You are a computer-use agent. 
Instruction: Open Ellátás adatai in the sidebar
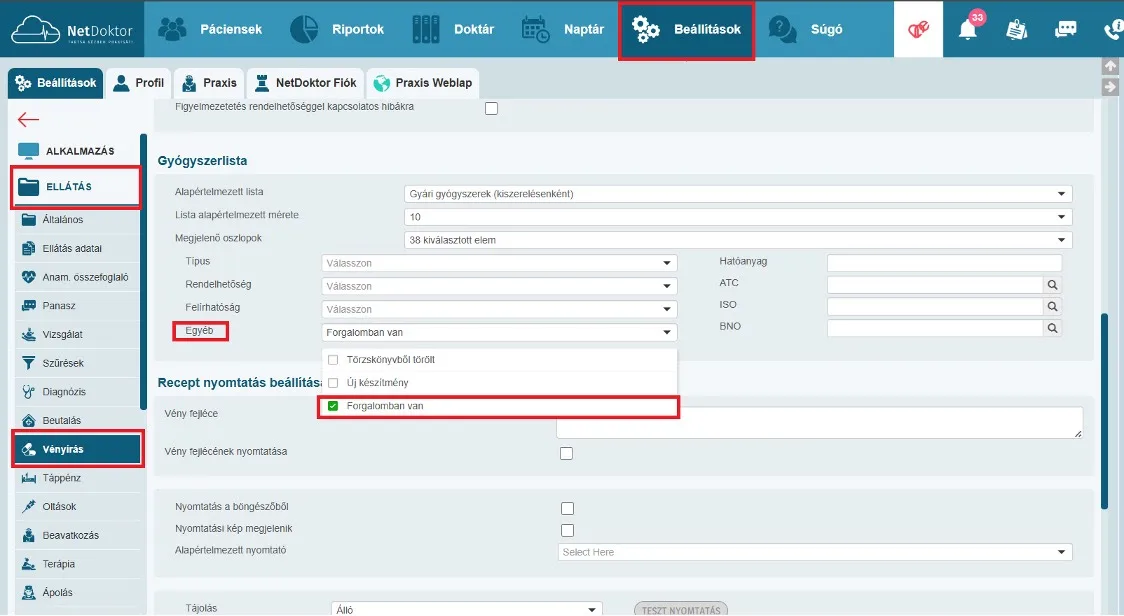77,248
